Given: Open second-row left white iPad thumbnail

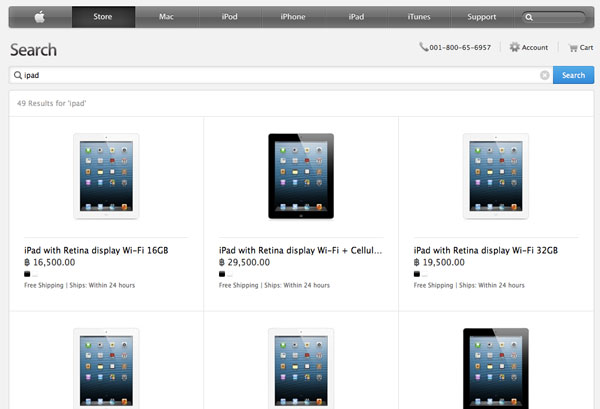Looking at the screenshot, I should (x=106, y=368).
